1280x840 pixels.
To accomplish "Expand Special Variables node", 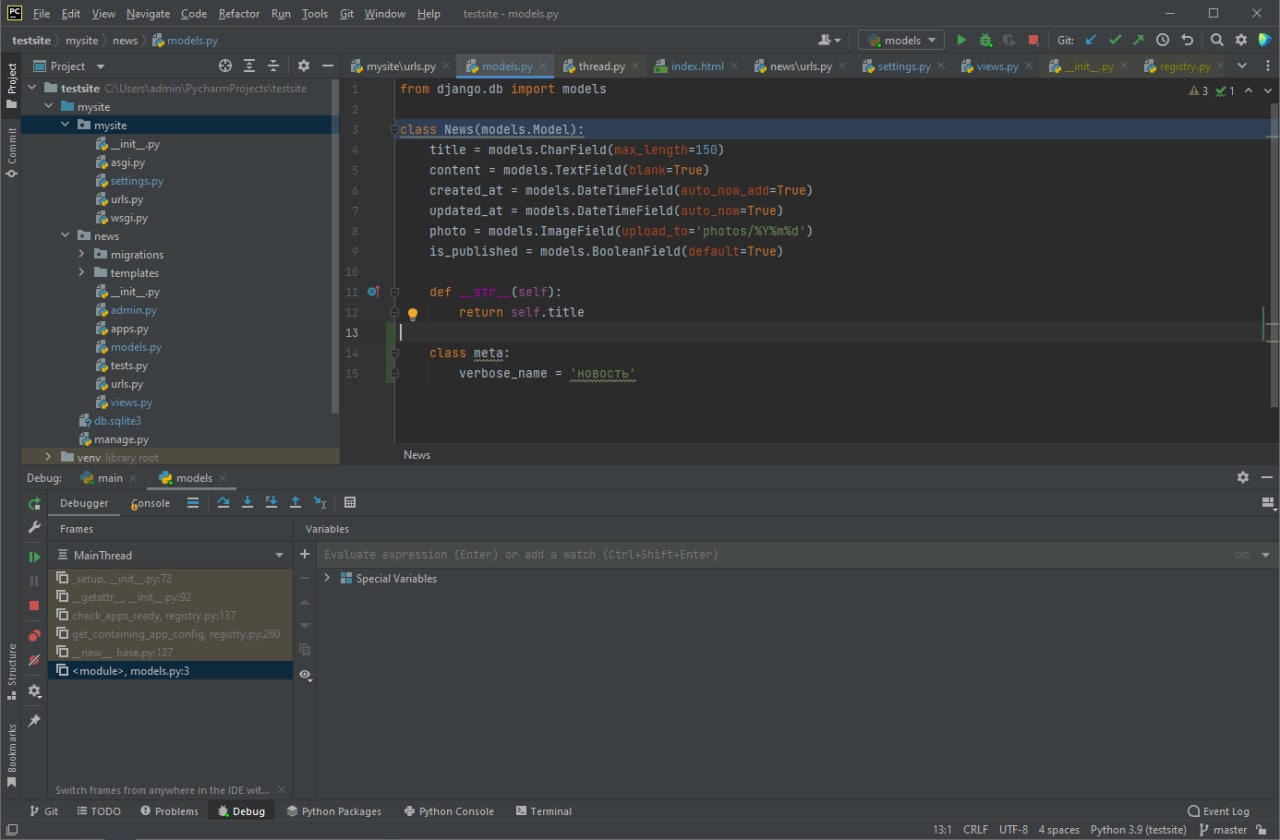I will (x=327, y=579).
